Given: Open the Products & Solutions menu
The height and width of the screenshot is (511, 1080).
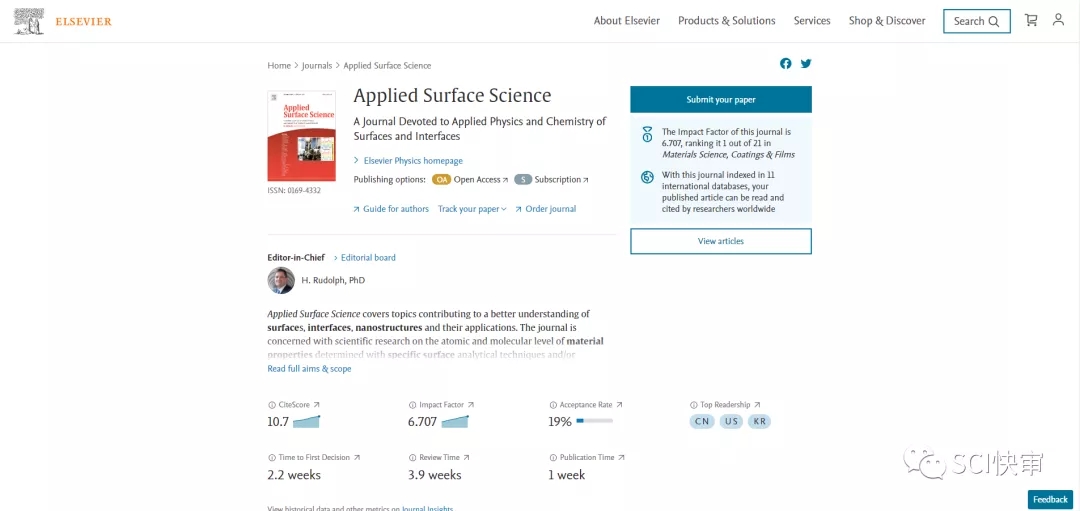Looking at the screenshot, I should coord(726,21).
